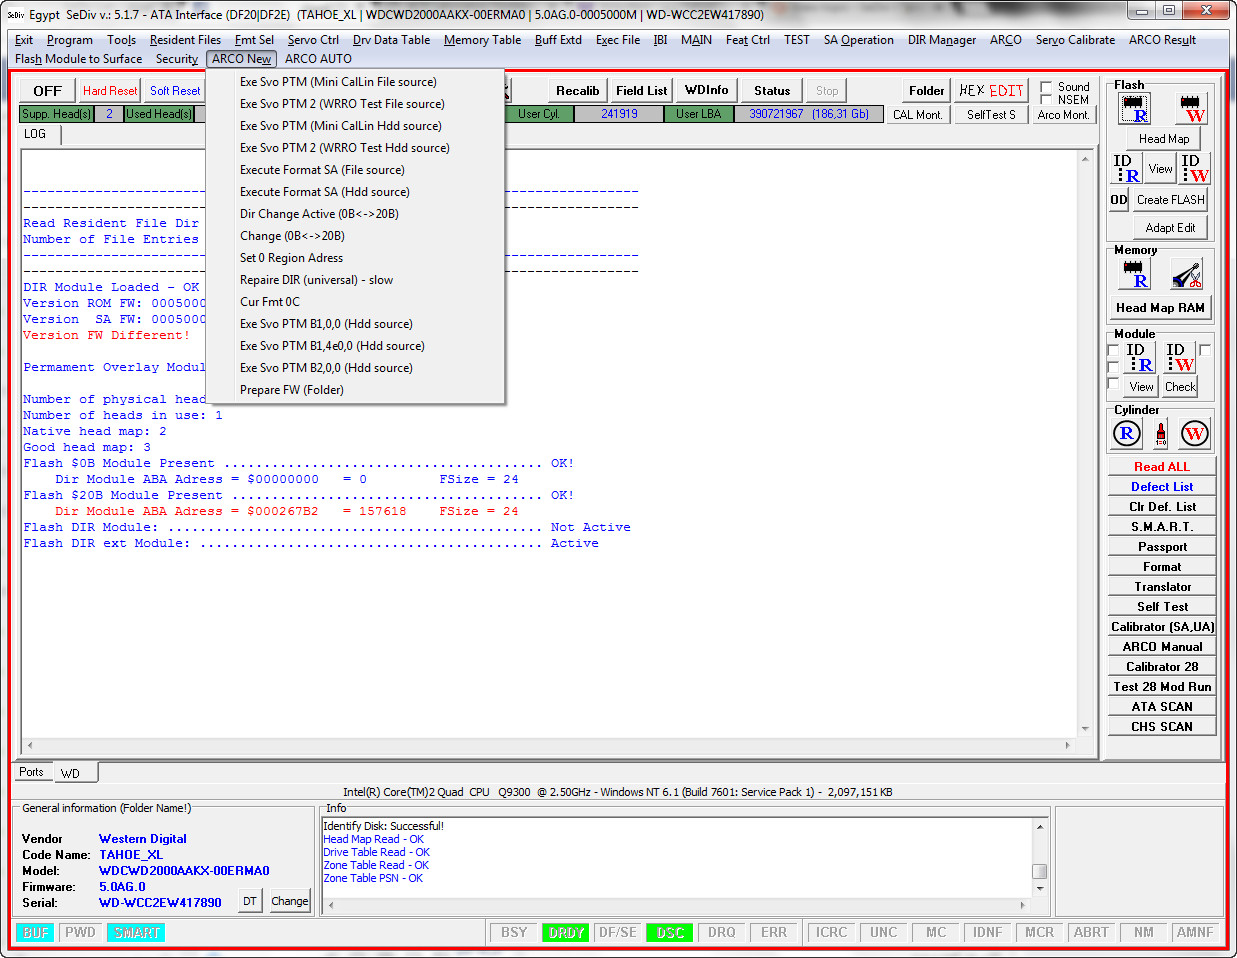Click the Flash write chip icon

(x=1191, y=109)
